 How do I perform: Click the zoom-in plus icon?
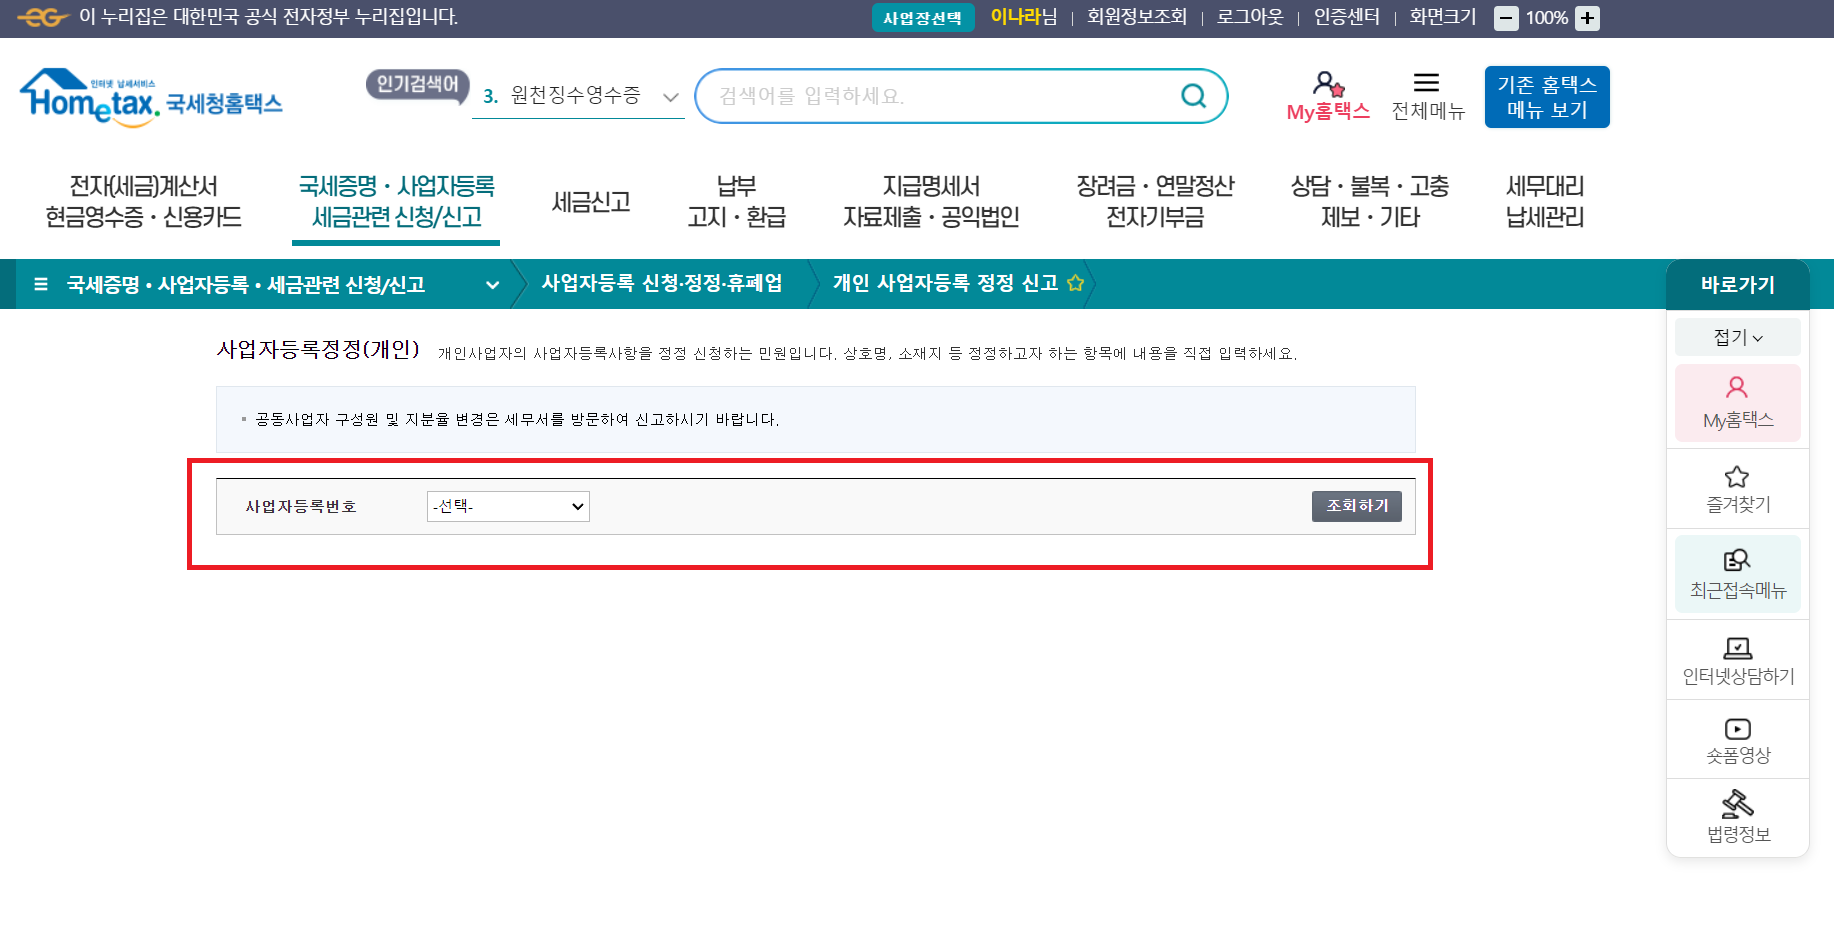[x=1587, y=18]
